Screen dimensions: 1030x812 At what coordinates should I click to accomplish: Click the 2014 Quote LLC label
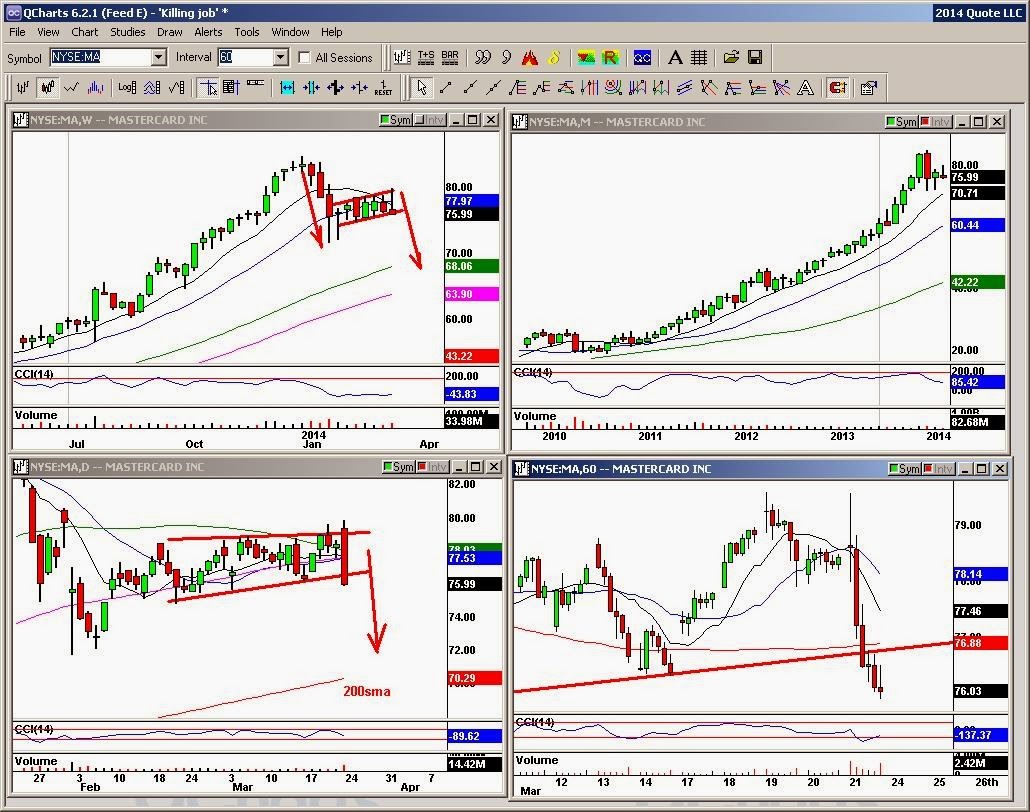click(979, 12)
